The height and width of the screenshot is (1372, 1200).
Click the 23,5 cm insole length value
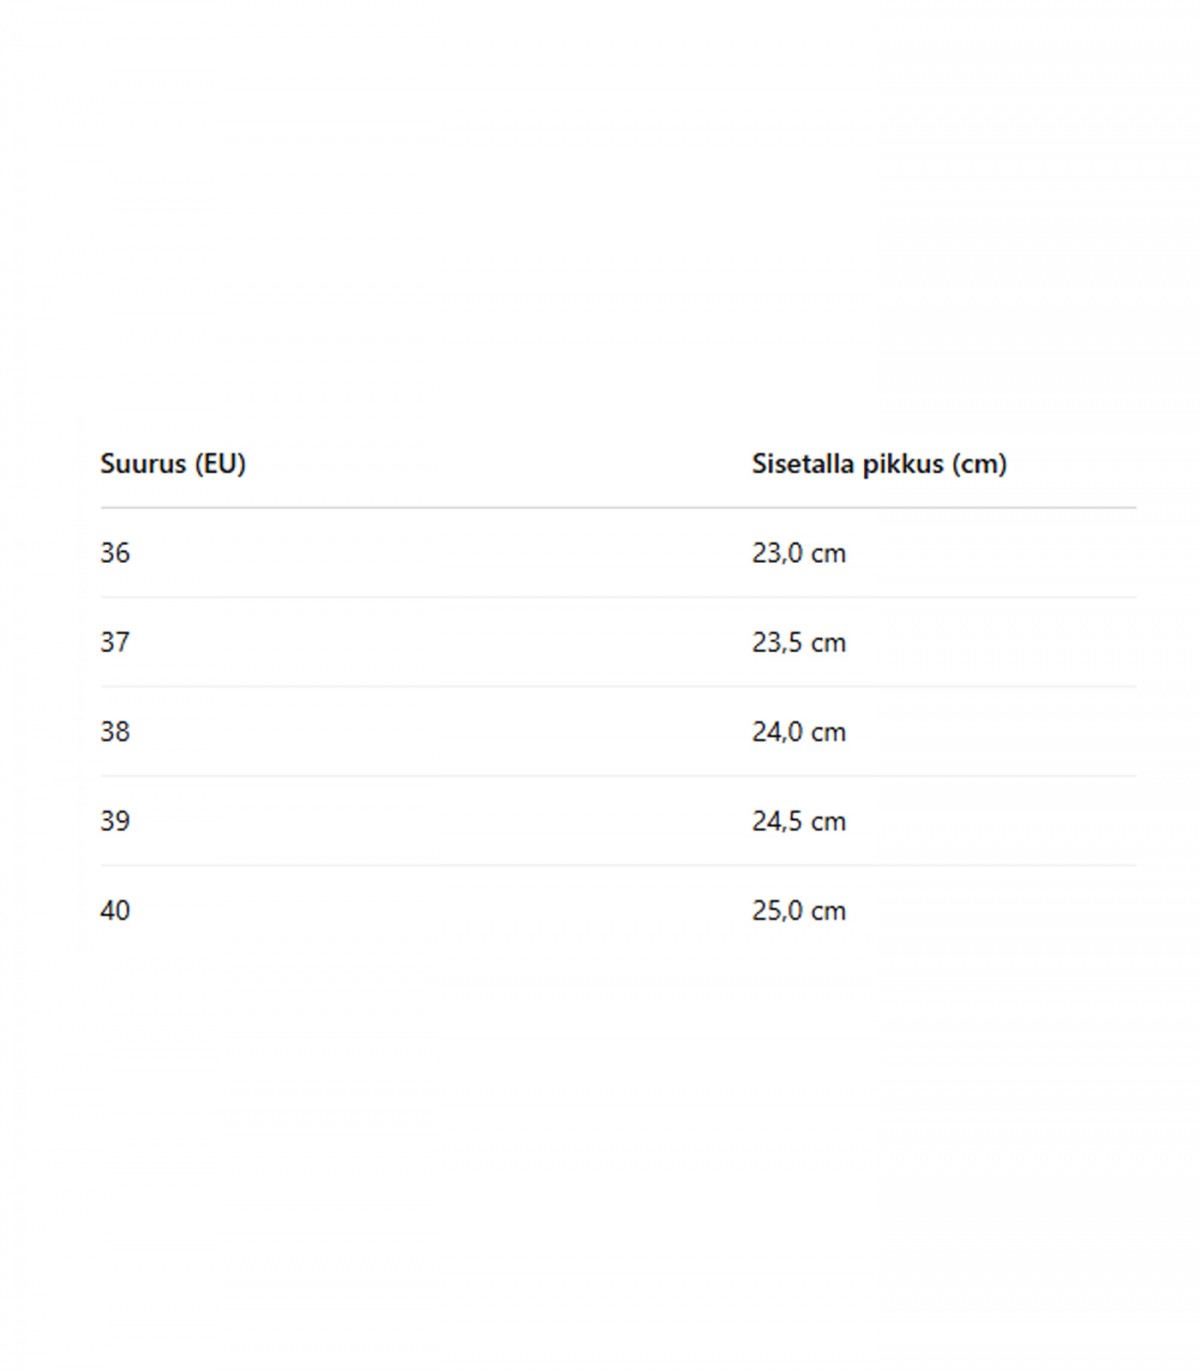click(799, 642)
